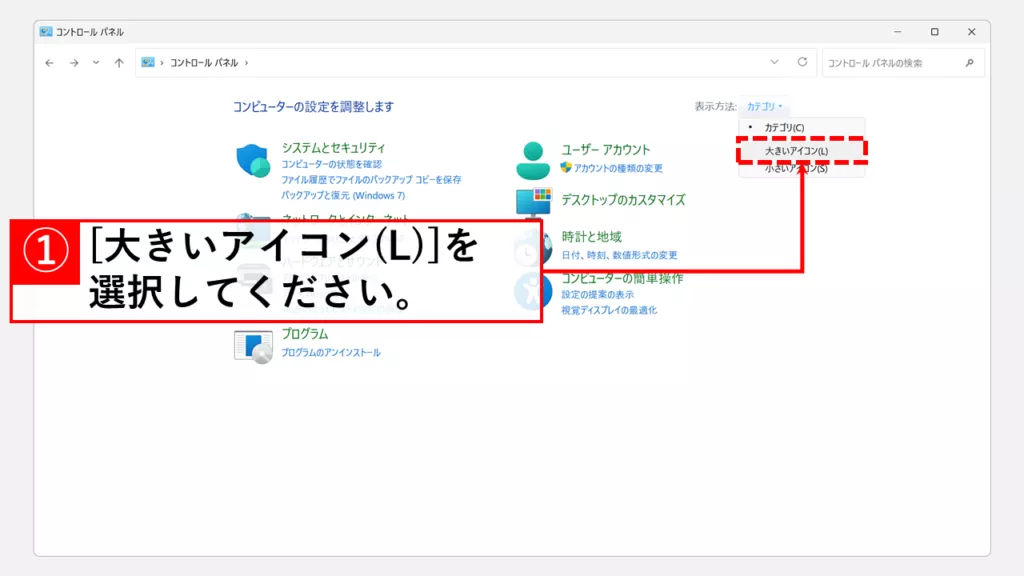Refresh the Control Panel view
This screenshot has height=576, width=1024.
click(x=801, y=62)
